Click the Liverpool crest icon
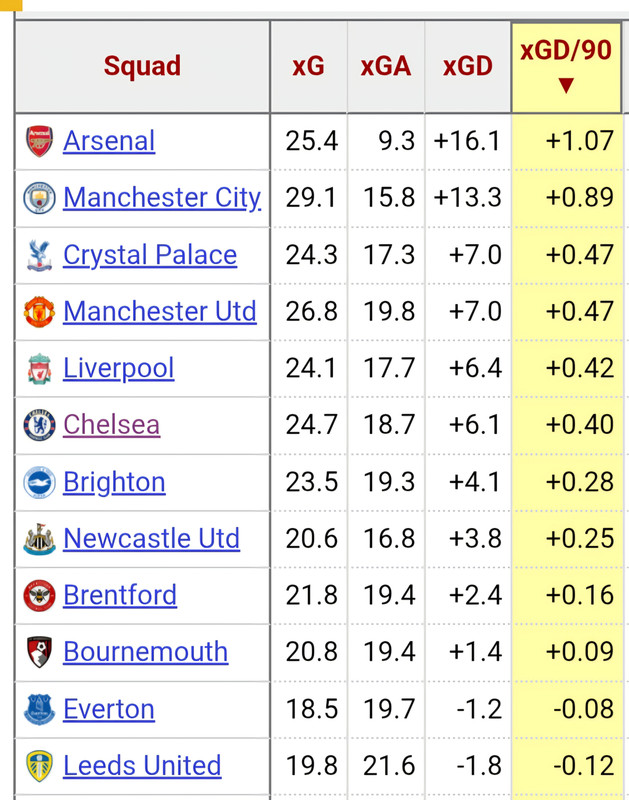 pyautogui.click(x=39, y=369)
